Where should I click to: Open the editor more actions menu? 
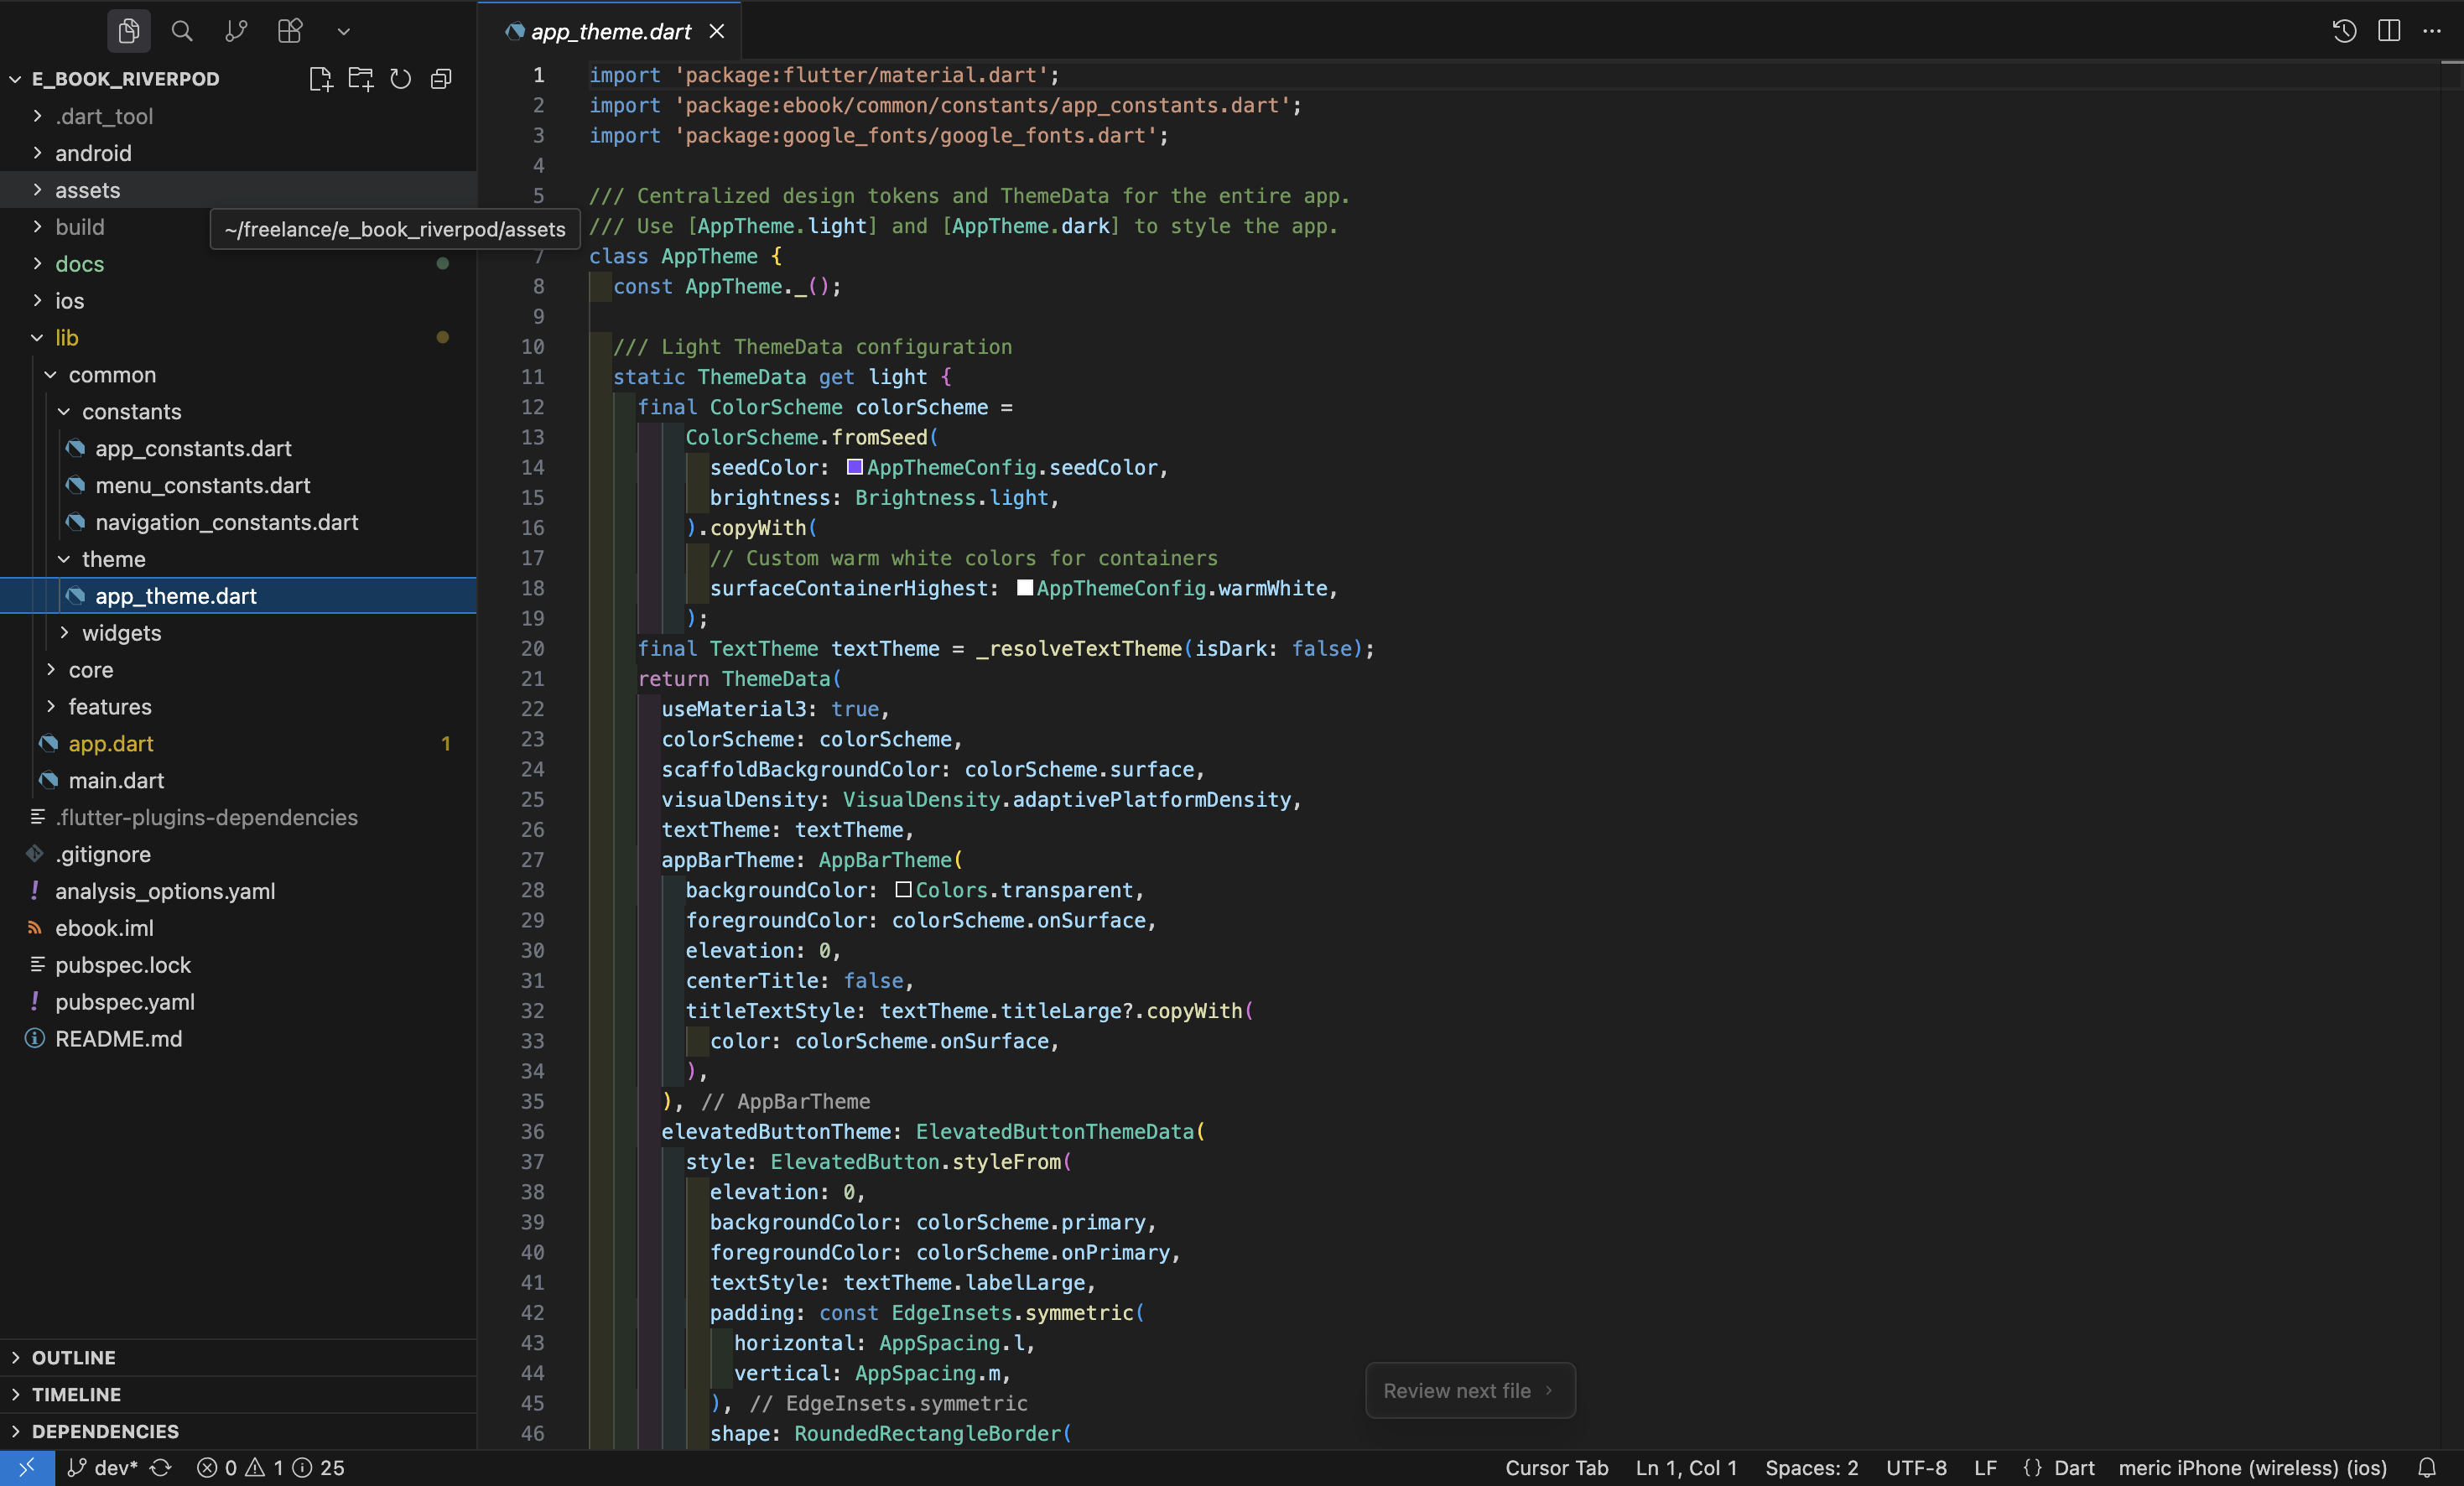pos(2434,31)
